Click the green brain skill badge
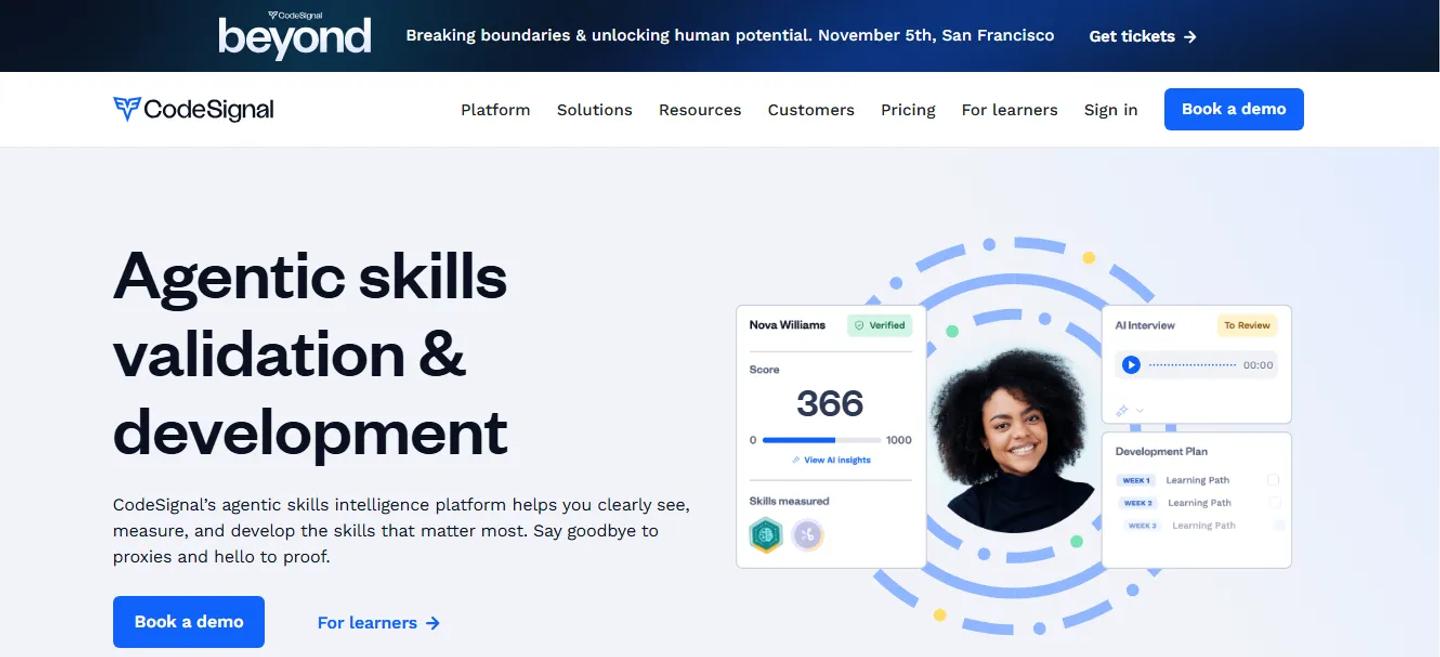This screenshot has height=657, width=1440. [x=766, y=535]
